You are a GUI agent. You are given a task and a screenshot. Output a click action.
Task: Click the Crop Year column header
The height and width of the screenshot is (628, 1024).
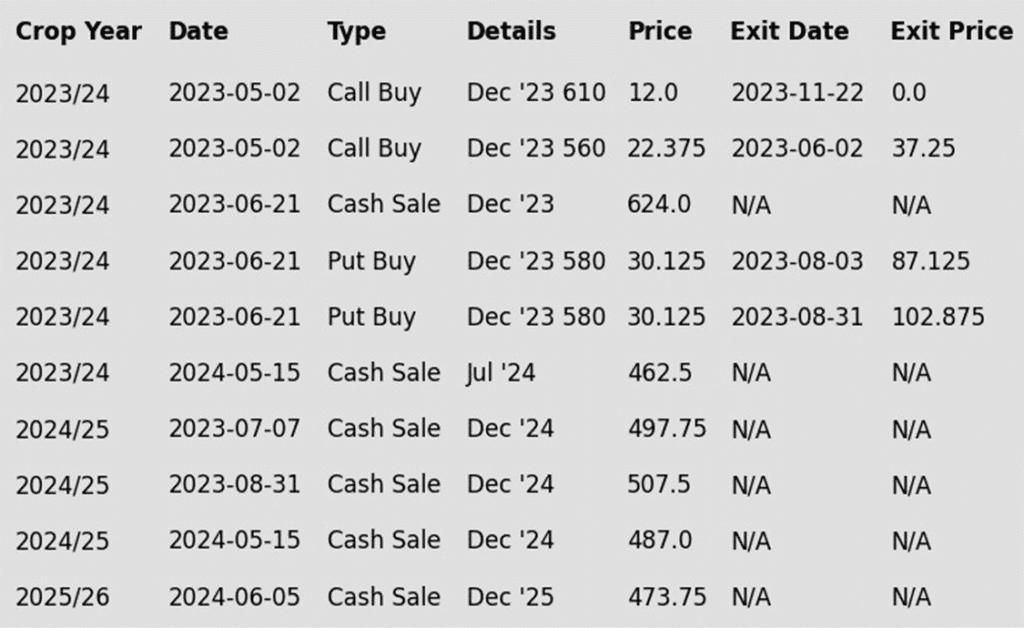click(78, 31)
